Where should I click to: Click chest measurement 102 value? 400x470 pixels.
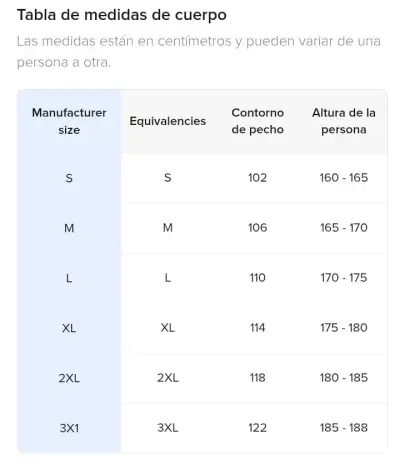click(x=257, y=178)
